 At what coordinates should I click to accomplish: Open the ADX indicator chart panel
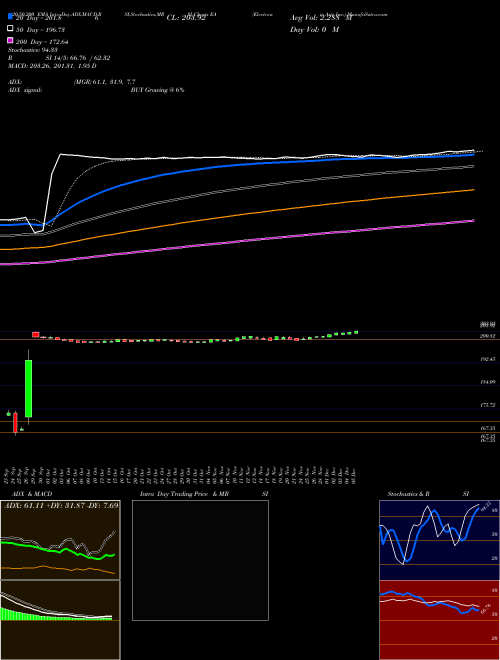click(60, 540)
